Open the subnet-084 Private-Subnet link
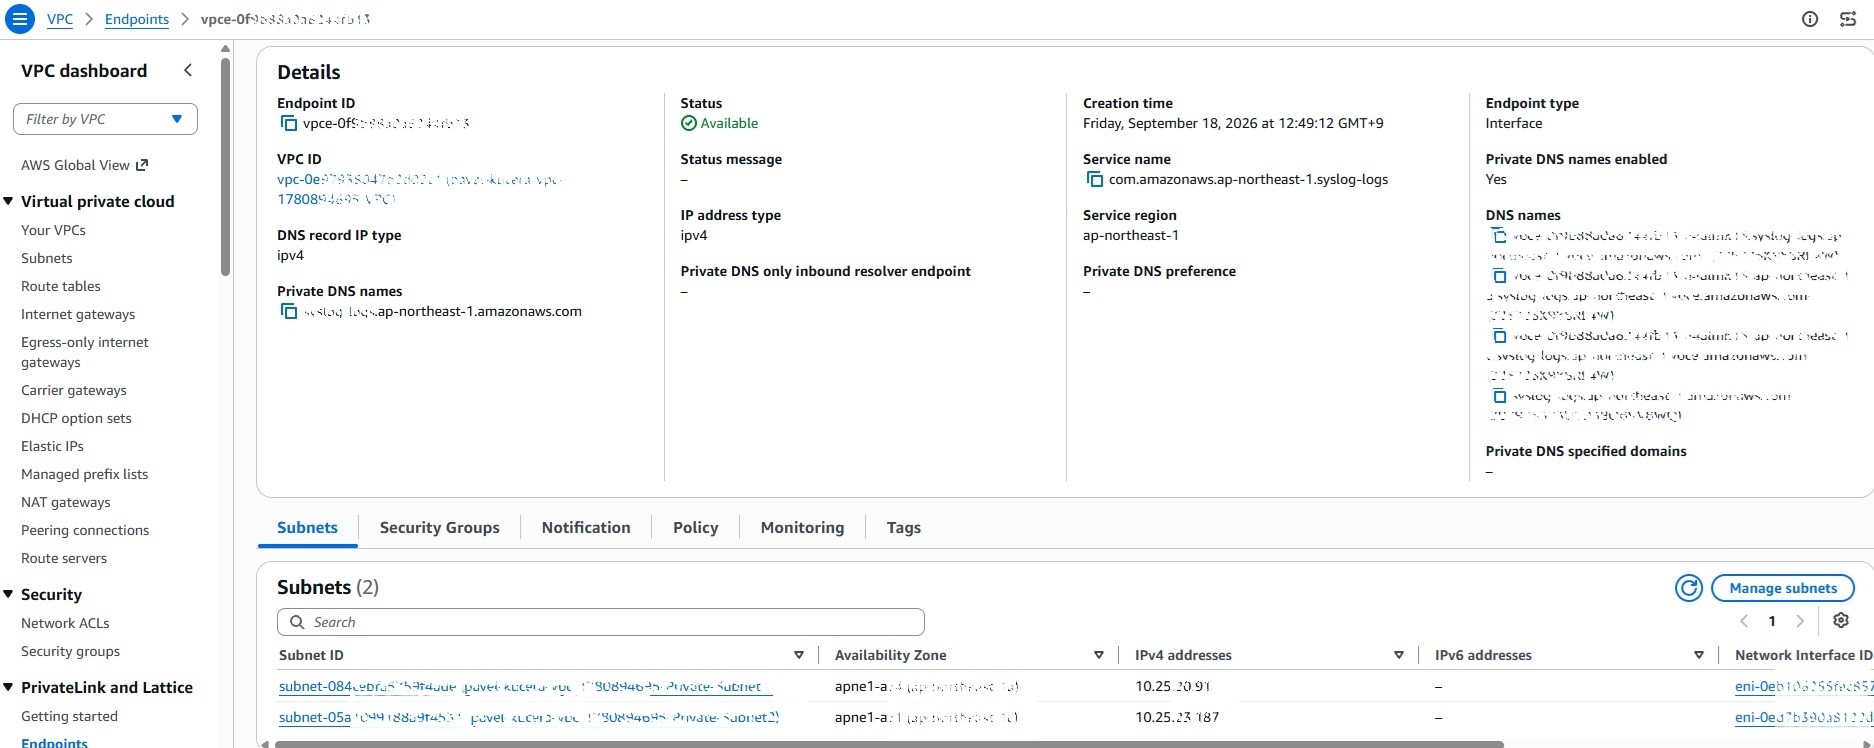The height and width of the screenshot is (748, 1874). pyautogui.click(x=525, y=687)
